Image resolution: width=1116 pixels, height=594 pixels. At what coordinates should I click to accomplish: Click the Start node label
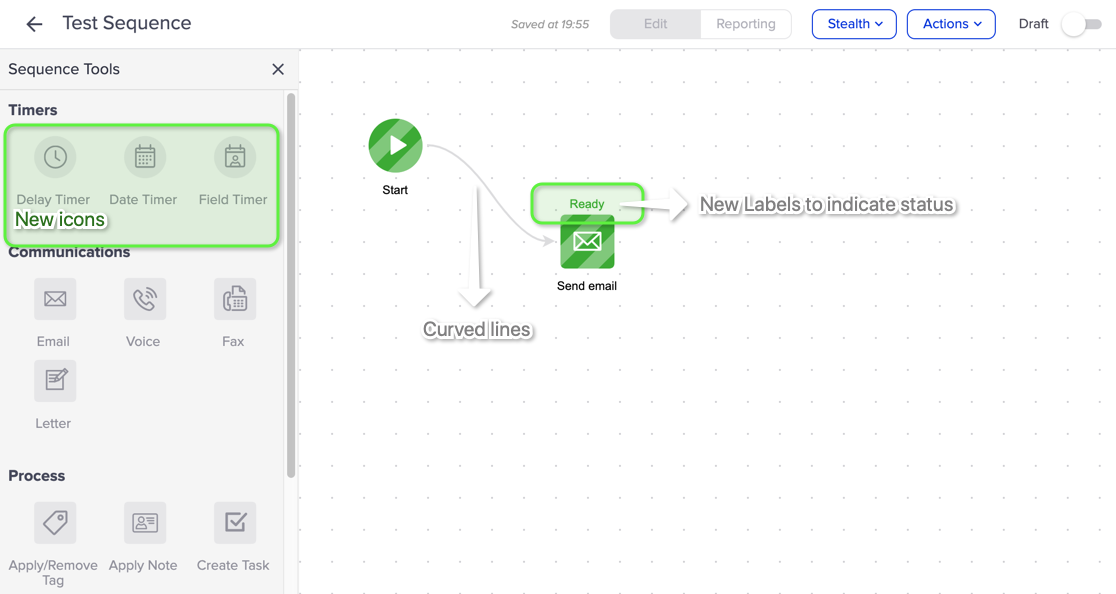coord(395,190)
